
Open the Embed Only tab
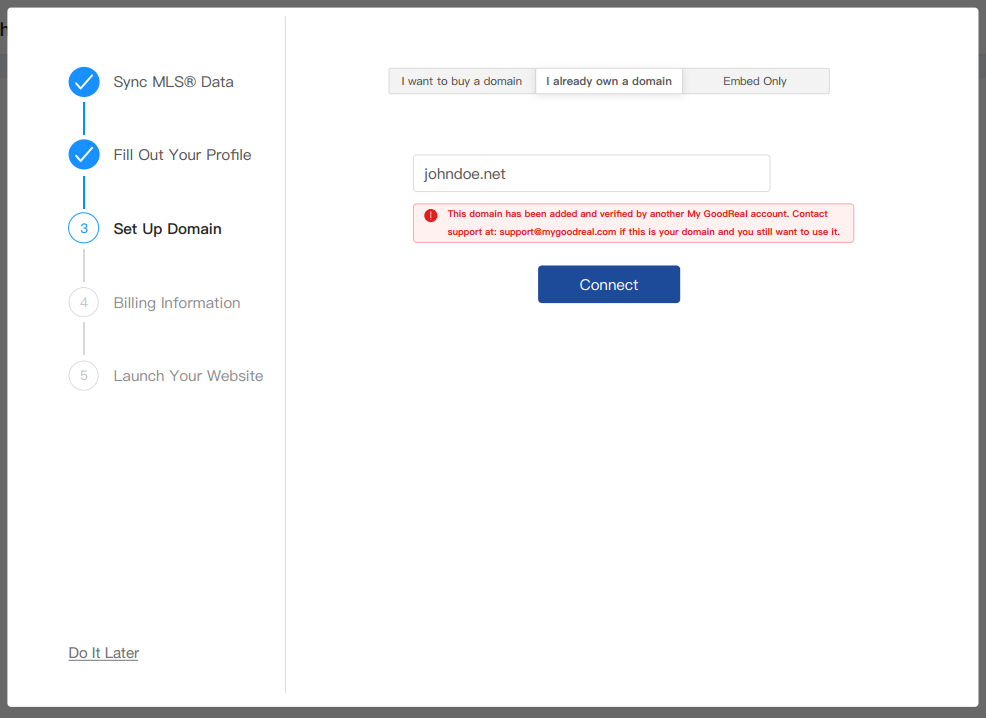click(x=755, y=80)
